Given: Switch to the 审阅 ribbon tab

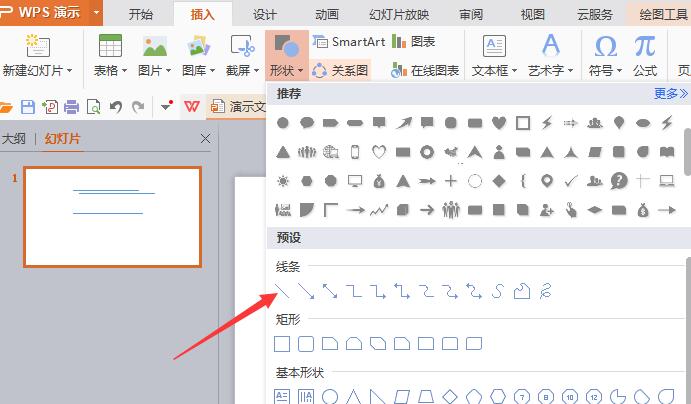Looking at the screenshot, I should tap(471, 14).
